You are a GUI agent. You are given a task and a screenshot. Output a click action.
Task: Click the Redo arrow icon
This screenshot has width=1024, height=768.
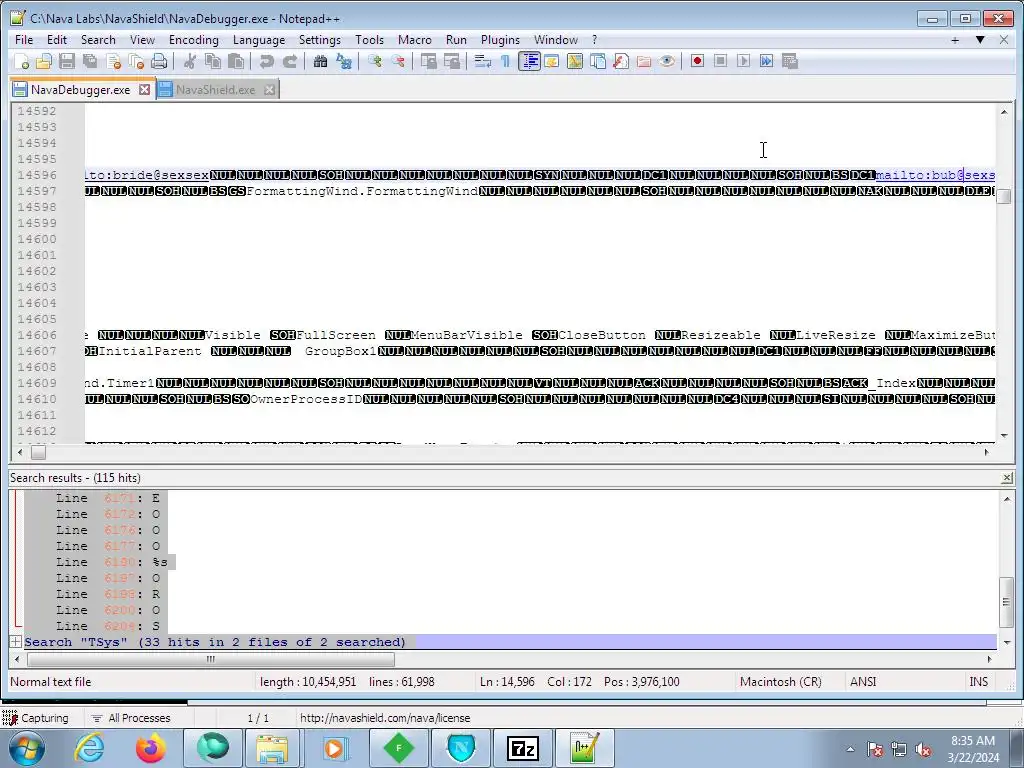click(x=290, y=61)
